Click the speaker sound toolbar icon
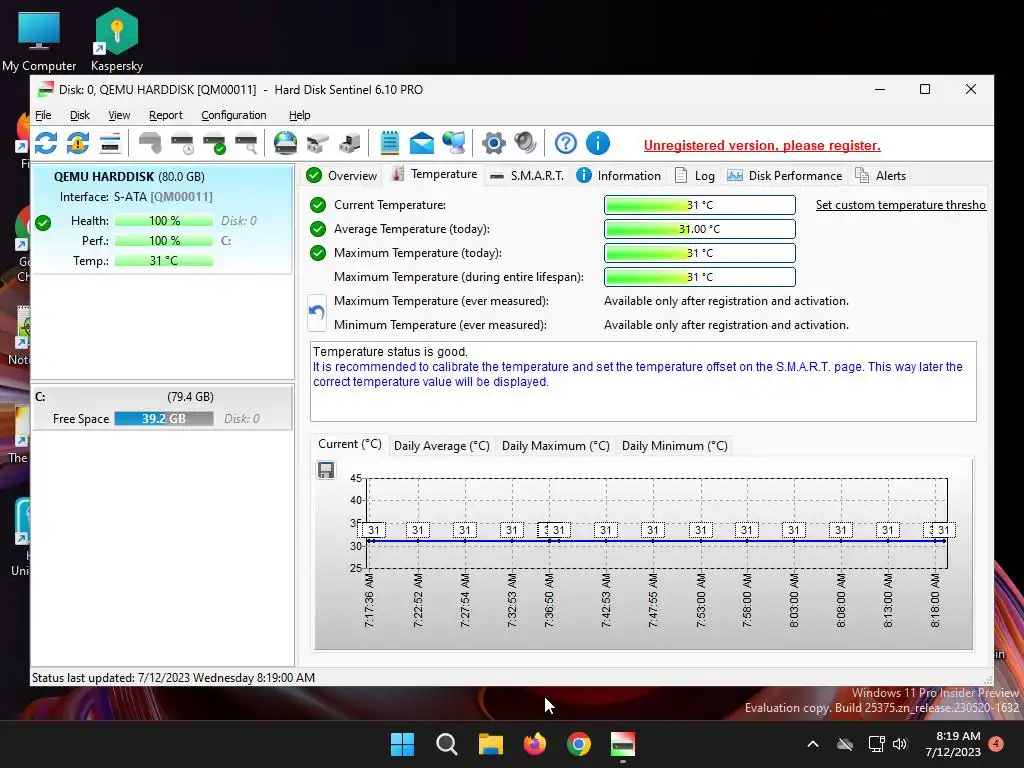 coord(525,143)
